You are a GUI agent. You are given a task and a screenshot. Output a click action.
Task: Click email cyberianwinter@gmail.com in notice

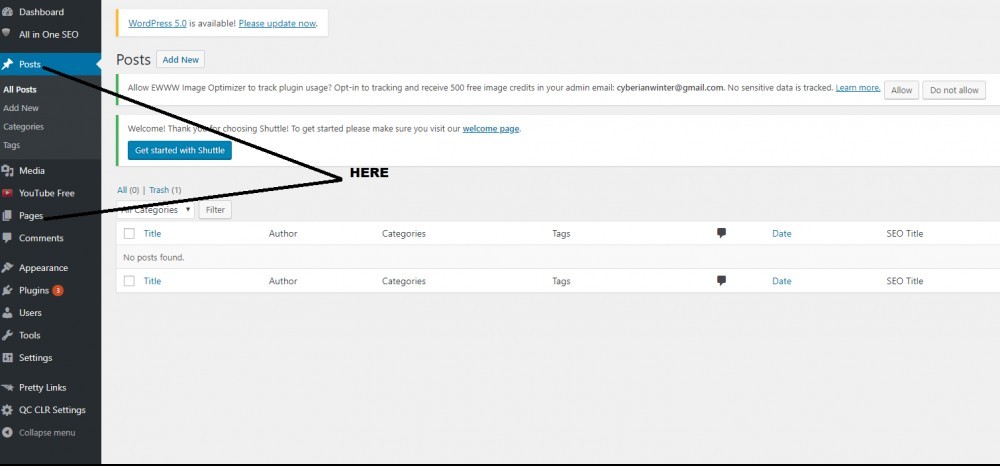point(670,87)
